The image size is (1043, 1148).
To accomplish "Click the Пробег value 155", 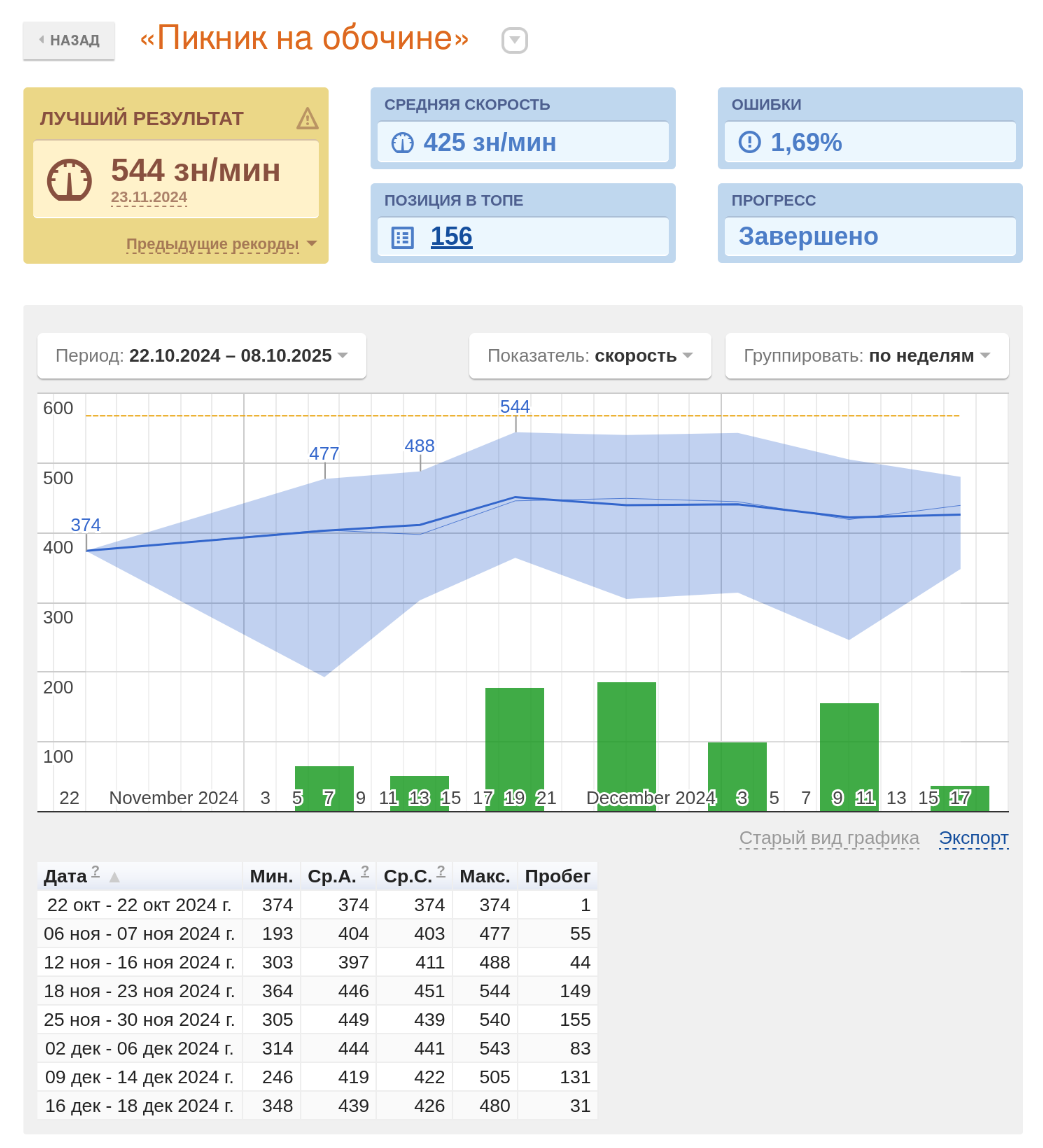I will tap(575, 1020).
